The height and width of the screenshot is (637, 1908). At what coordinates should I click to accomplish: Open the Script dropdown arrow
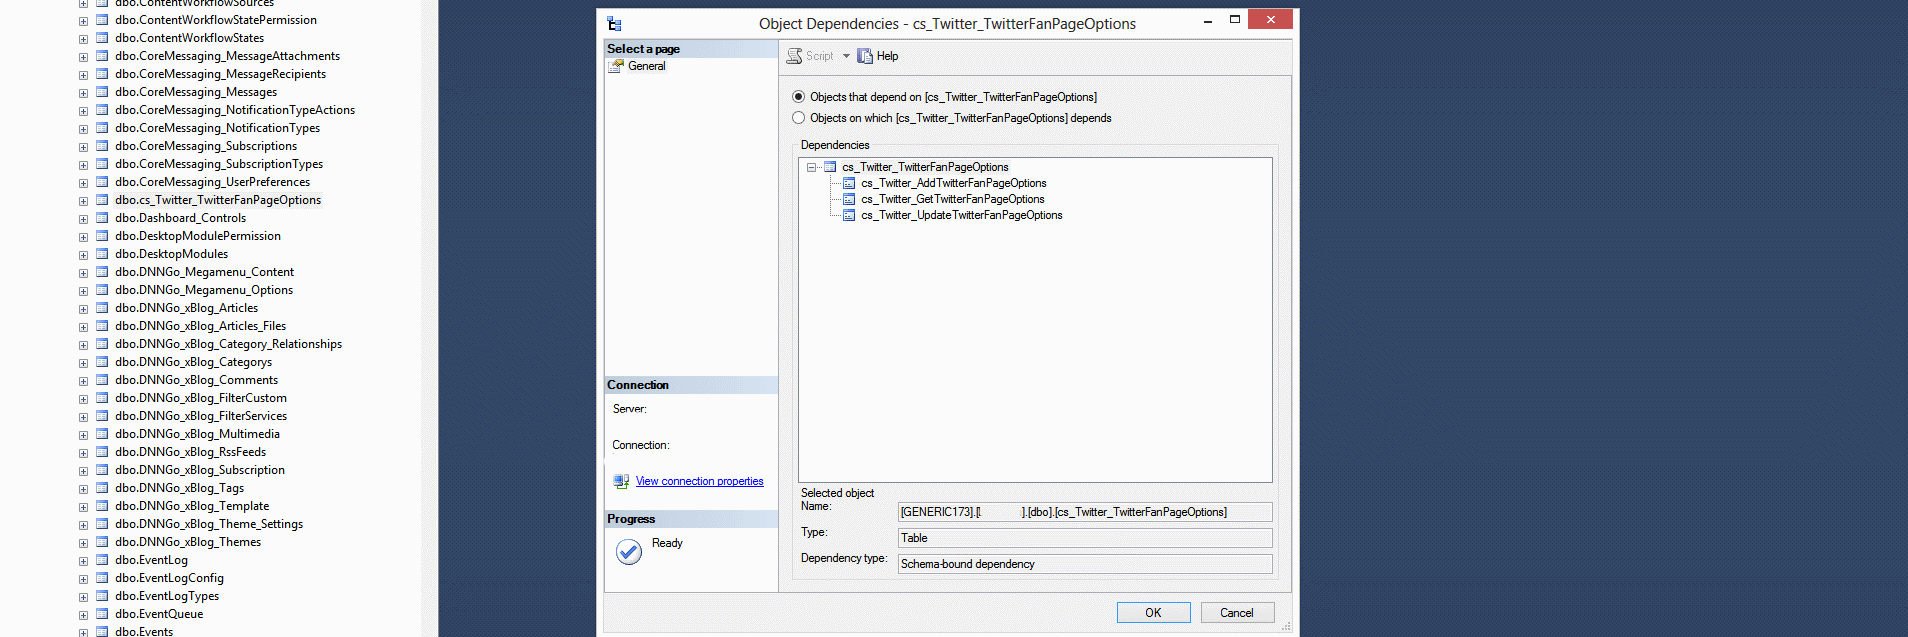coord(846,56)
